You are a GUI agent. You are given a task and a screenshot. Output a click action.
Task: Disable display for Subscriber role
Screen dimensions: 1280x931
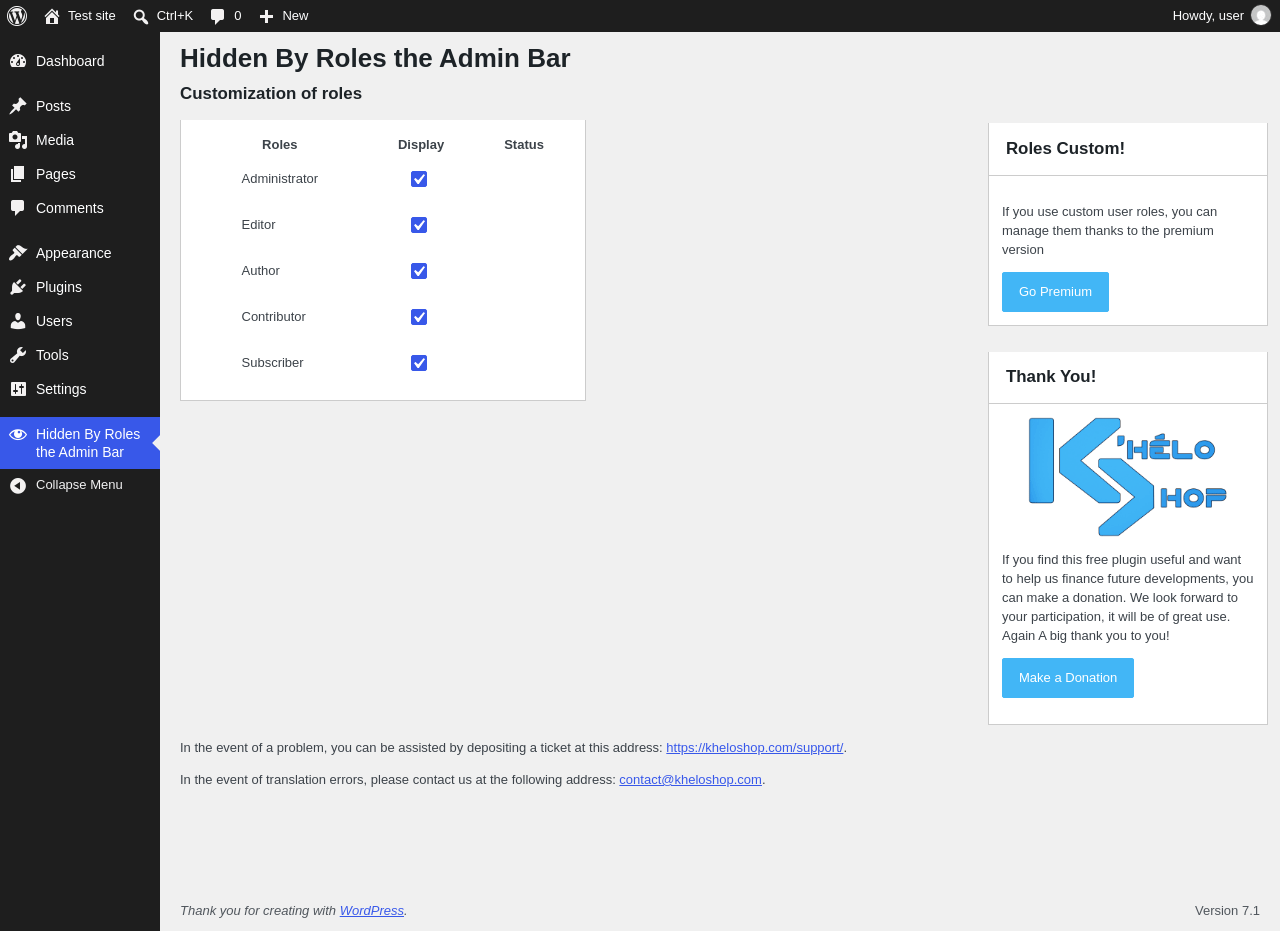pos(419,363)
